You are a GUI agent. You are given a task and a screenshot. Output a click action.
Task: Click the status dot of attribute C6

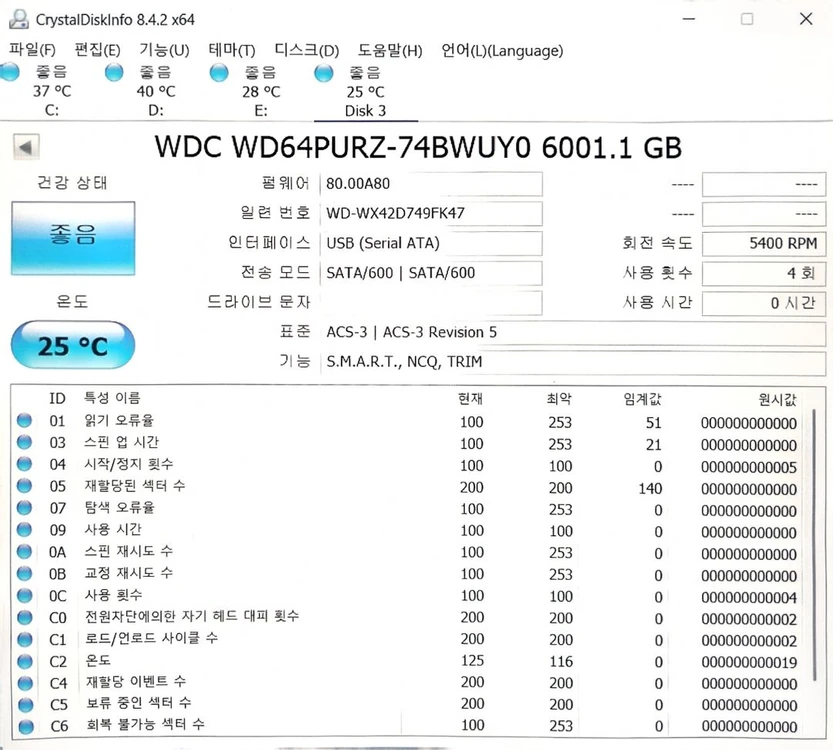pyautogui.click(x=26, y=726)
